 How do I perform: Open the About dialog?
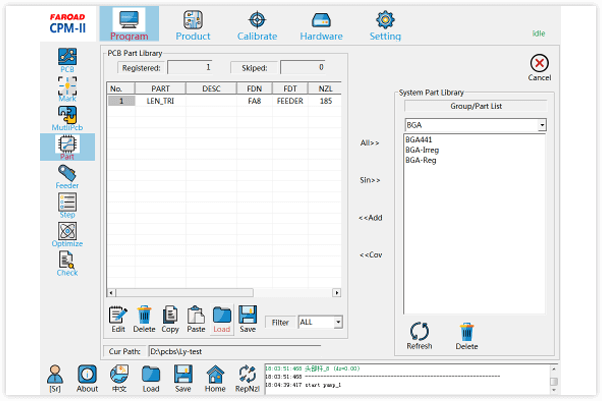tap(87, 378)
